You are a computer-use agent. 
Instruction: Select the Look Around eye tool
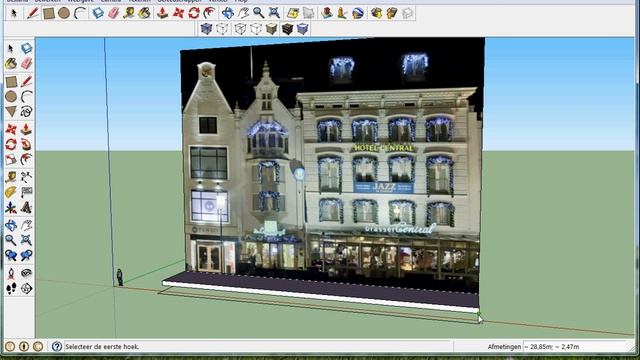click(x=26, y=273)
